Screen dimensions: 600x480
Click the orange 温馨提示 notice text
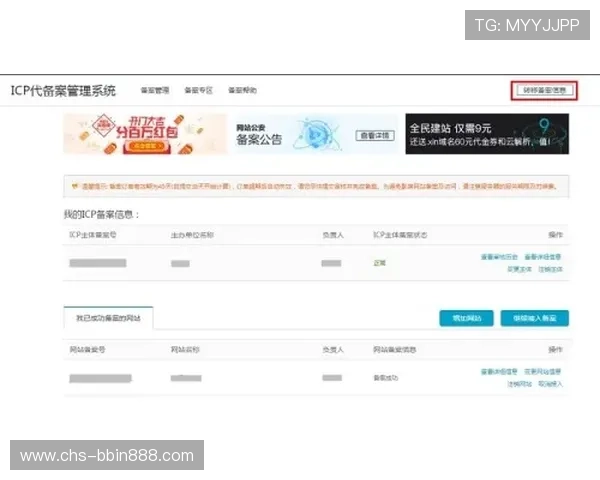[319, 186]
